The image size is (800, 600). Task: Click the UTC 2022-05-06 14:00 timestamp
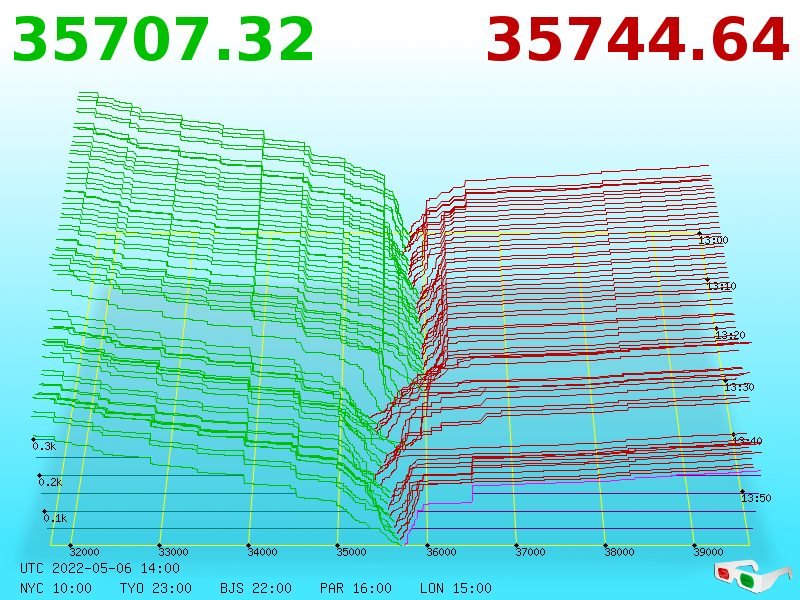100,568
